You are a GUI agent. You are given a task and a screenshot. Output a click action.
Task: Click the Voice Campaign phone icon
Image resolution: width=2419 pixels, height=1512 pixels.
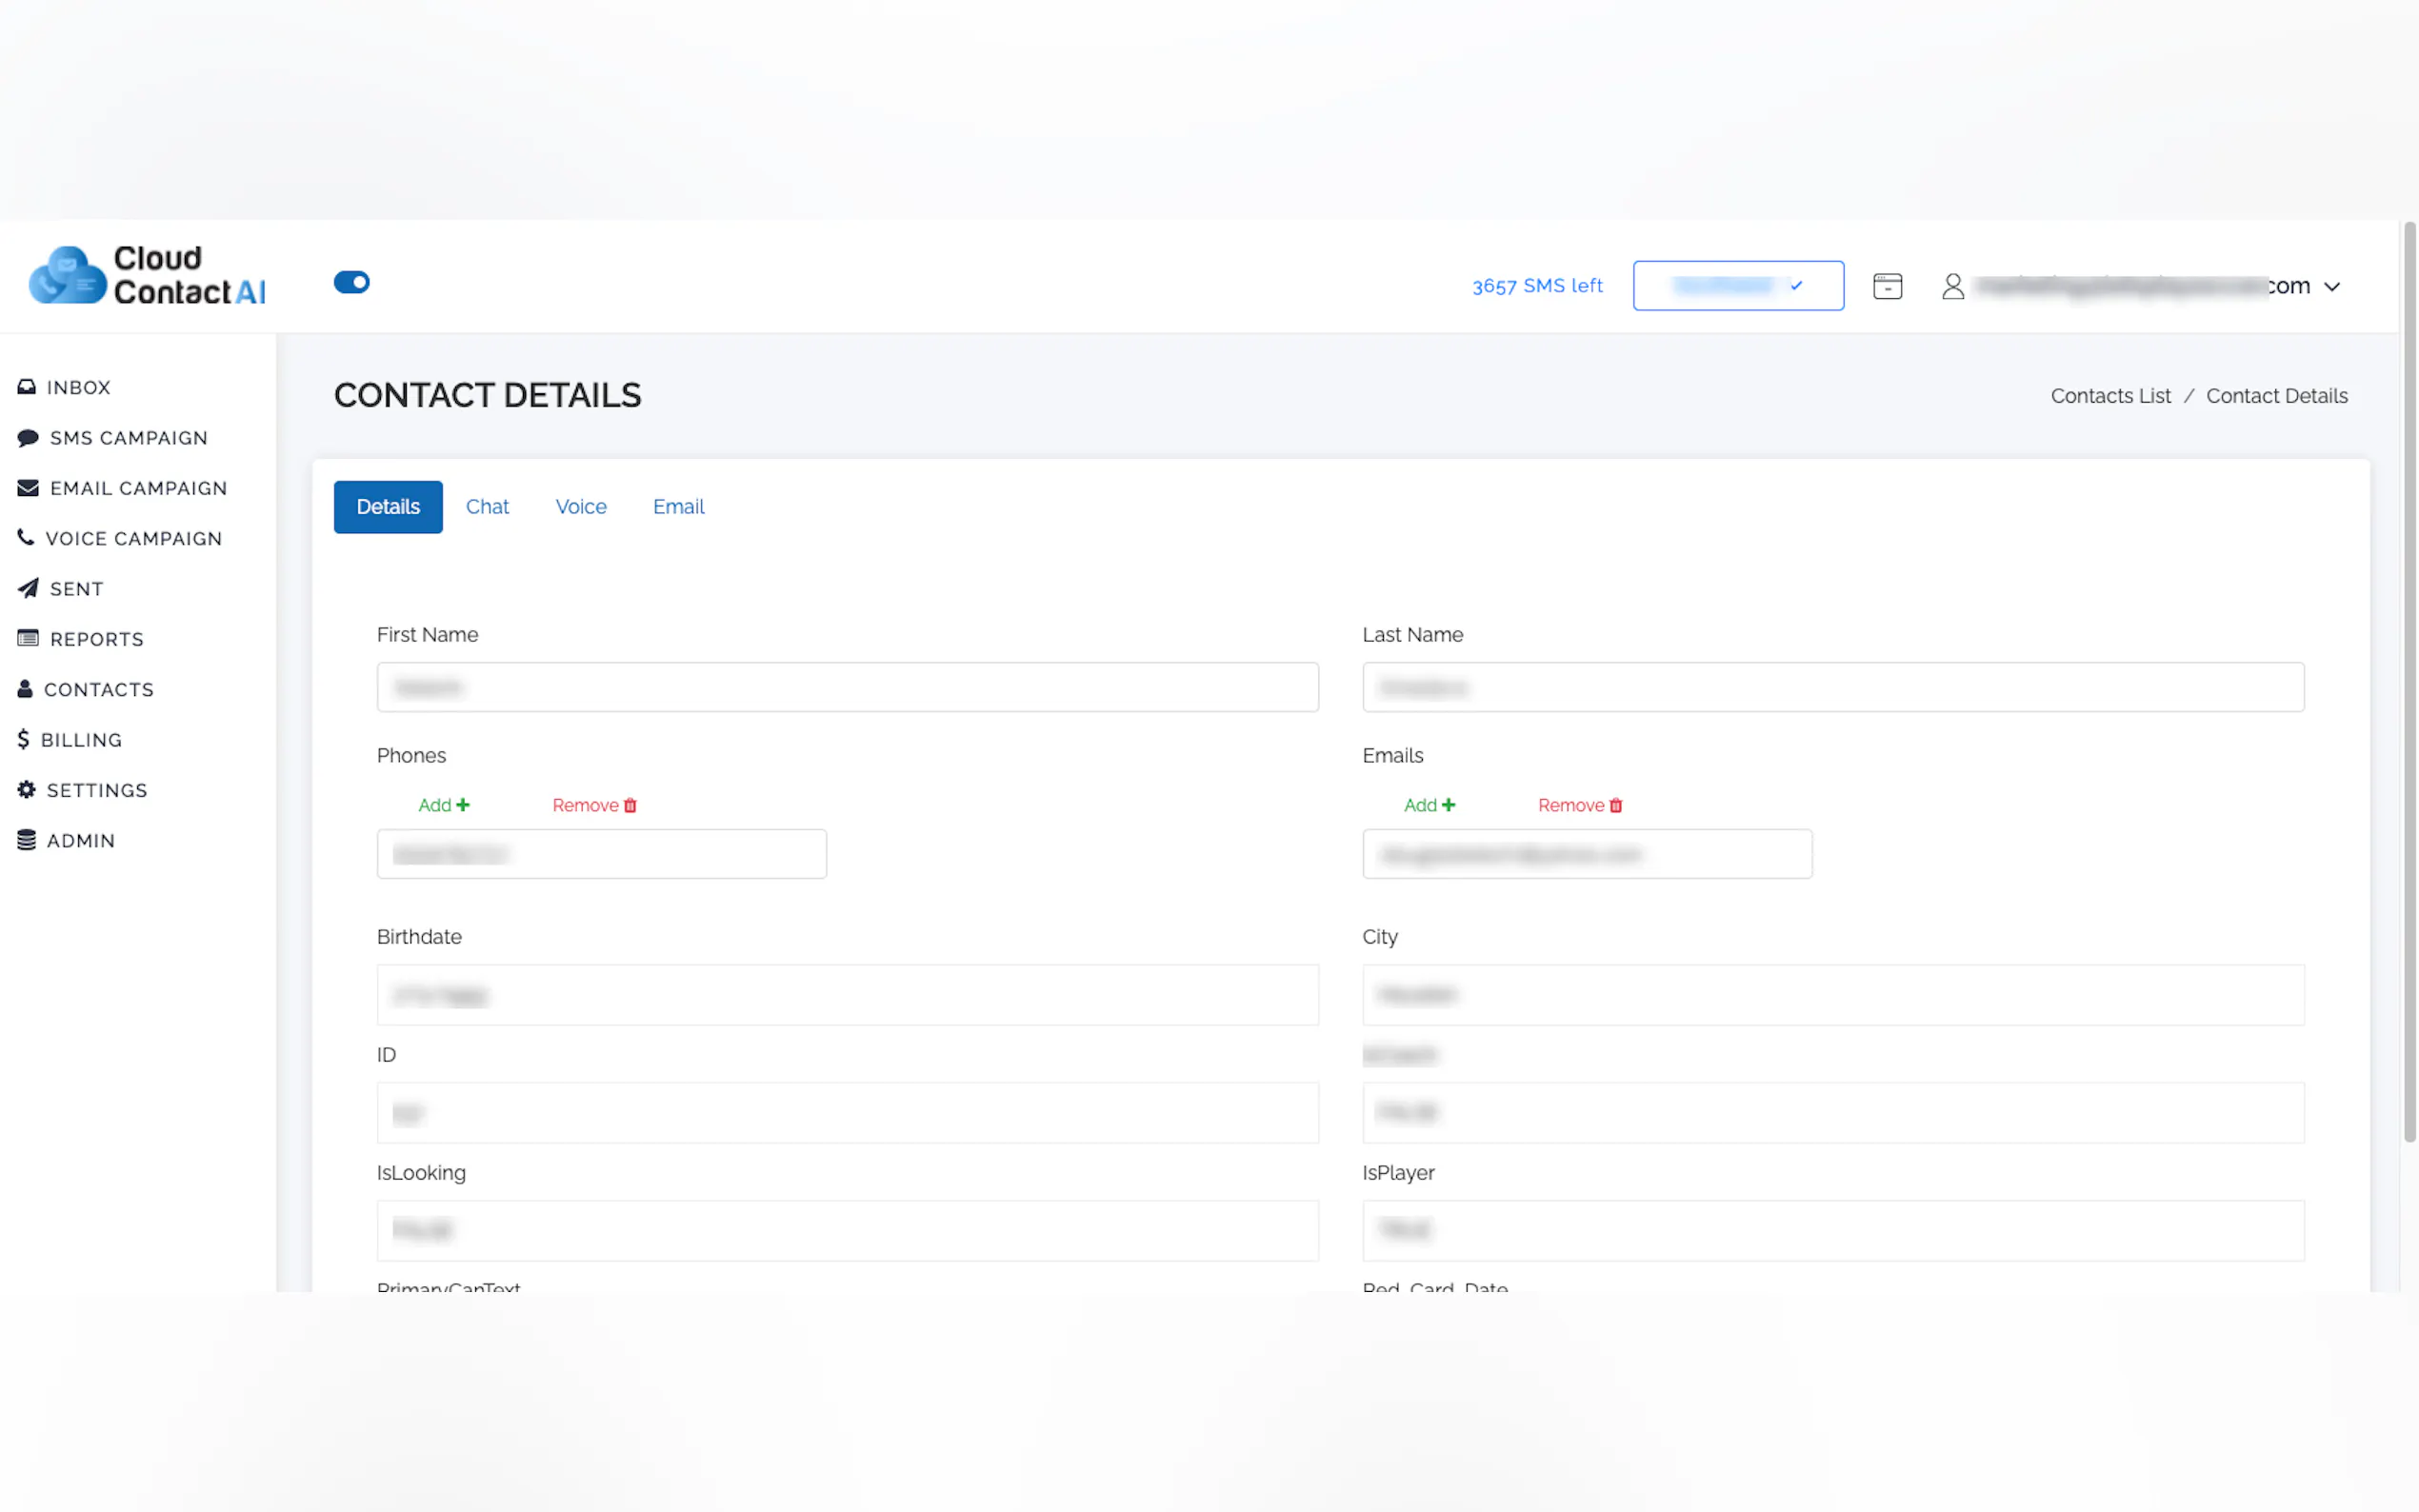coord(26,538)
